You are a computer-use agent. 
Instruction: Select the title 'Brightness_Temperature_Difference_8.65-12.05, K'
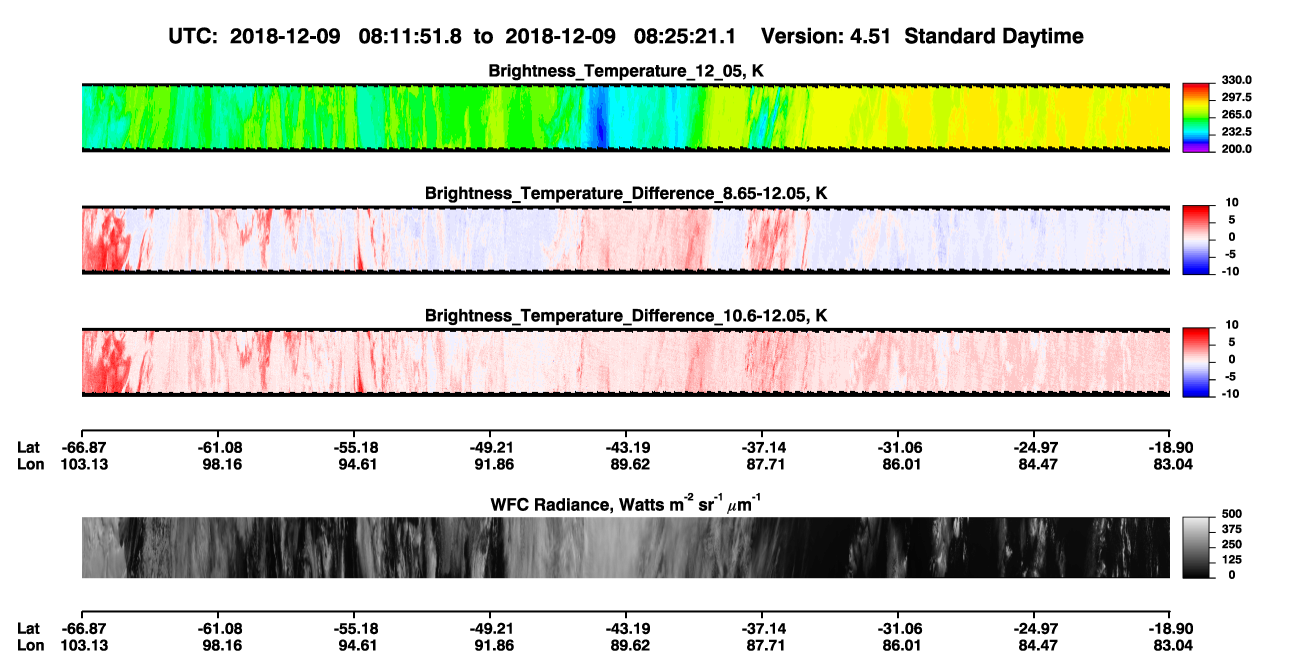coord(626,193)
